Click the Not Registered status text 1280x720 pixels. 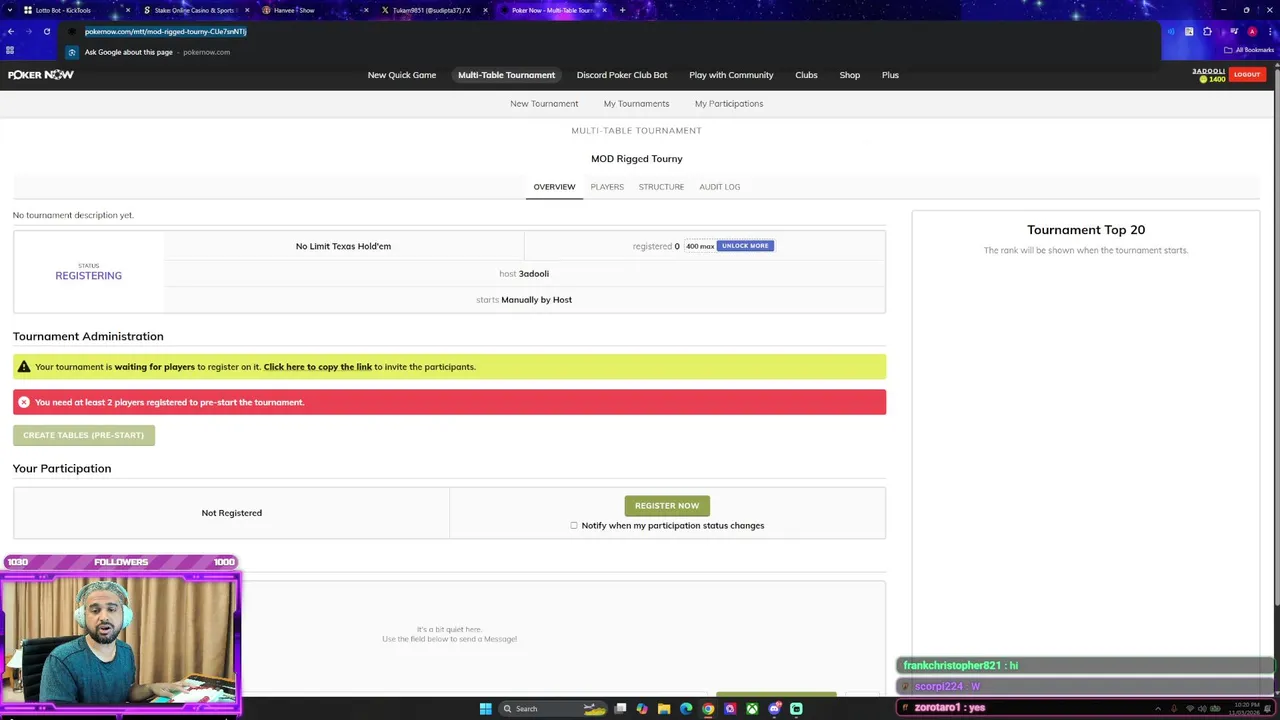point(231,513)
